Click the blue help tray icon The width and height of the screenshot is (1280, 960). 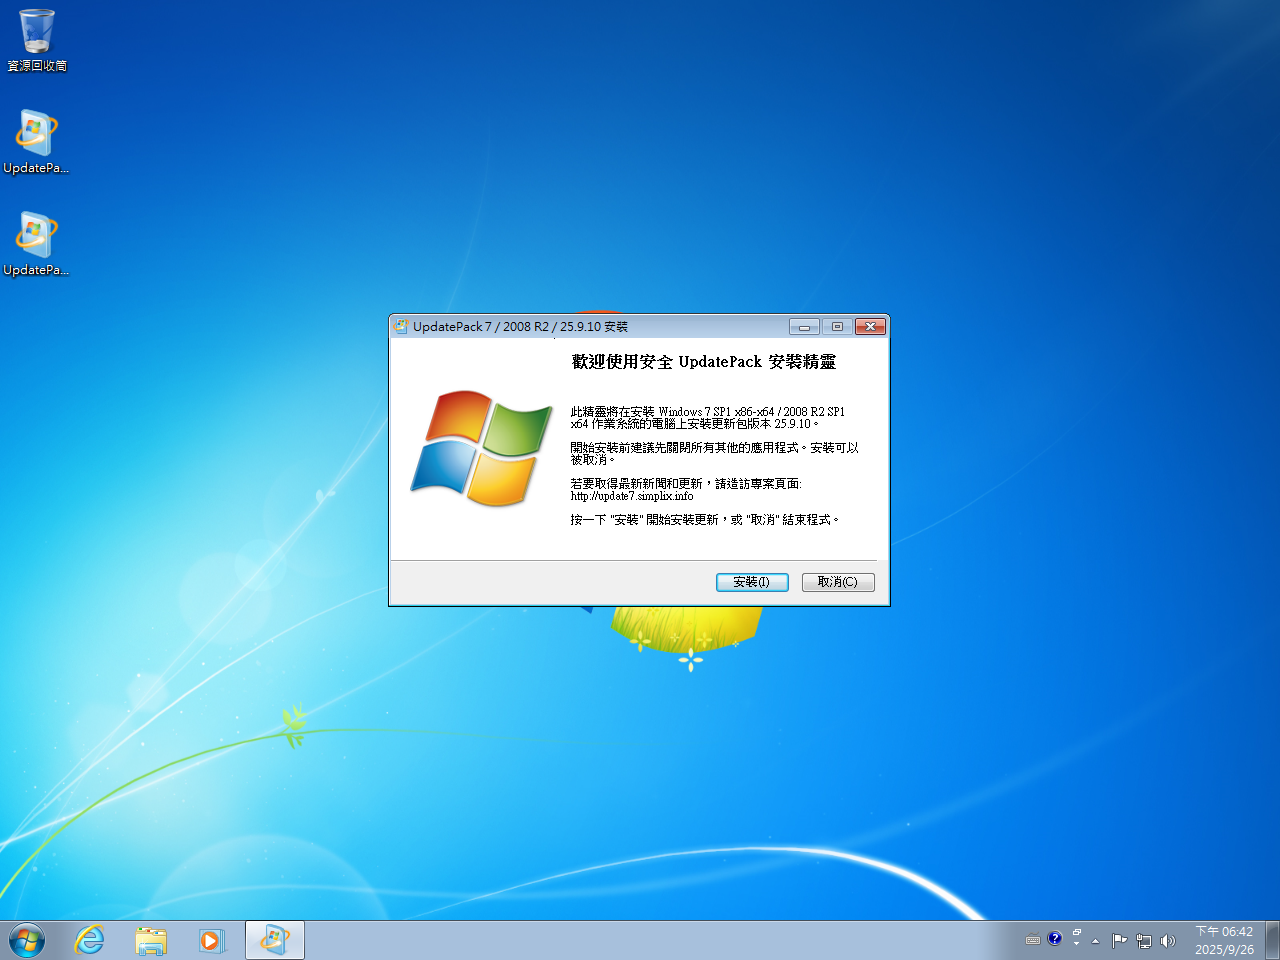tap(1055, 938)
